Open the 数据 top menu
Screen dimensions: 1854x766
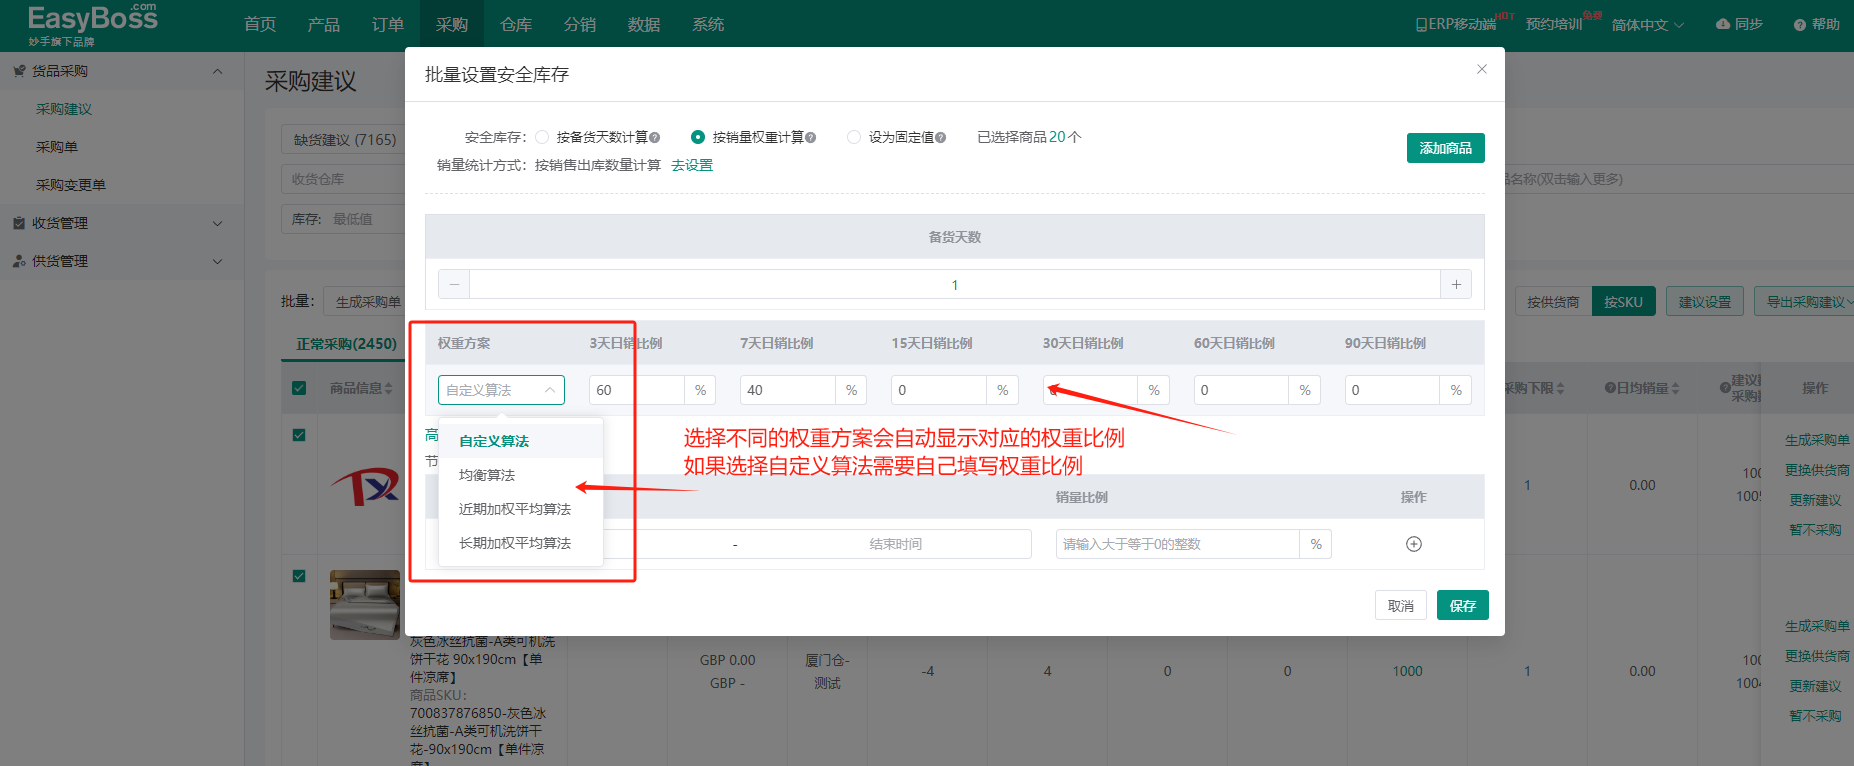coord(644,24)
